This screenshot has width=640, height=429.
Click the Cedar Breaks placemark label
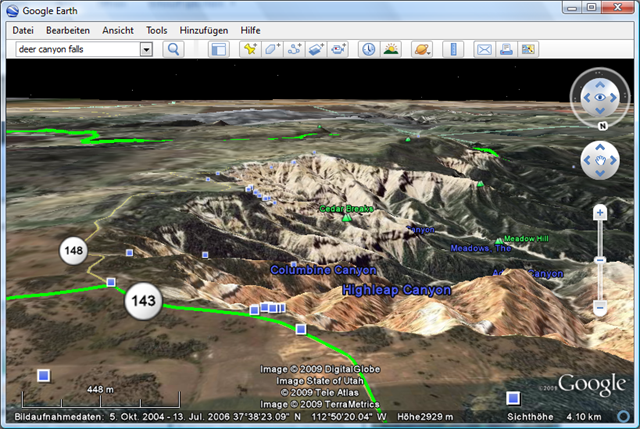tap(346, 209)
